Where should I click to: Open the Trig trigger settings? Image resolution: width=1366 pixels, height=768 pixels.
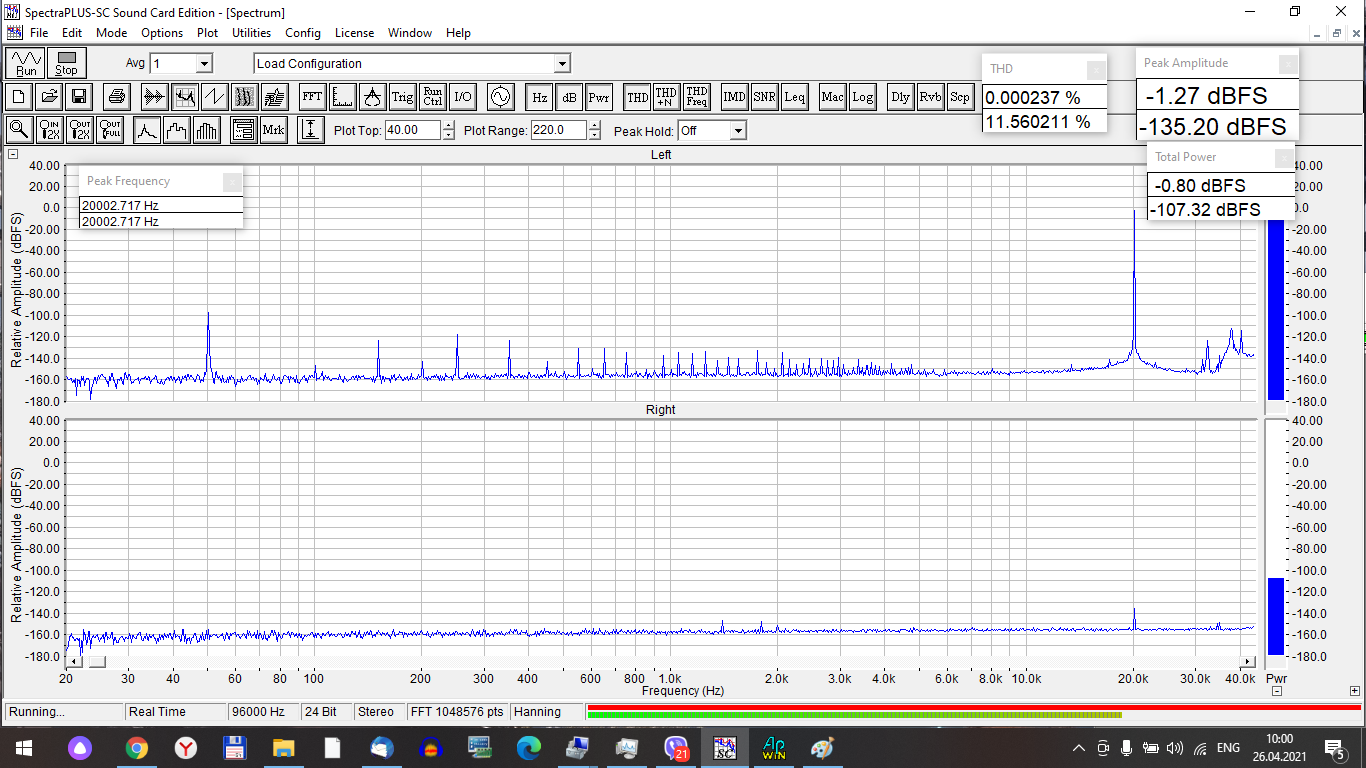click(402, 97)
